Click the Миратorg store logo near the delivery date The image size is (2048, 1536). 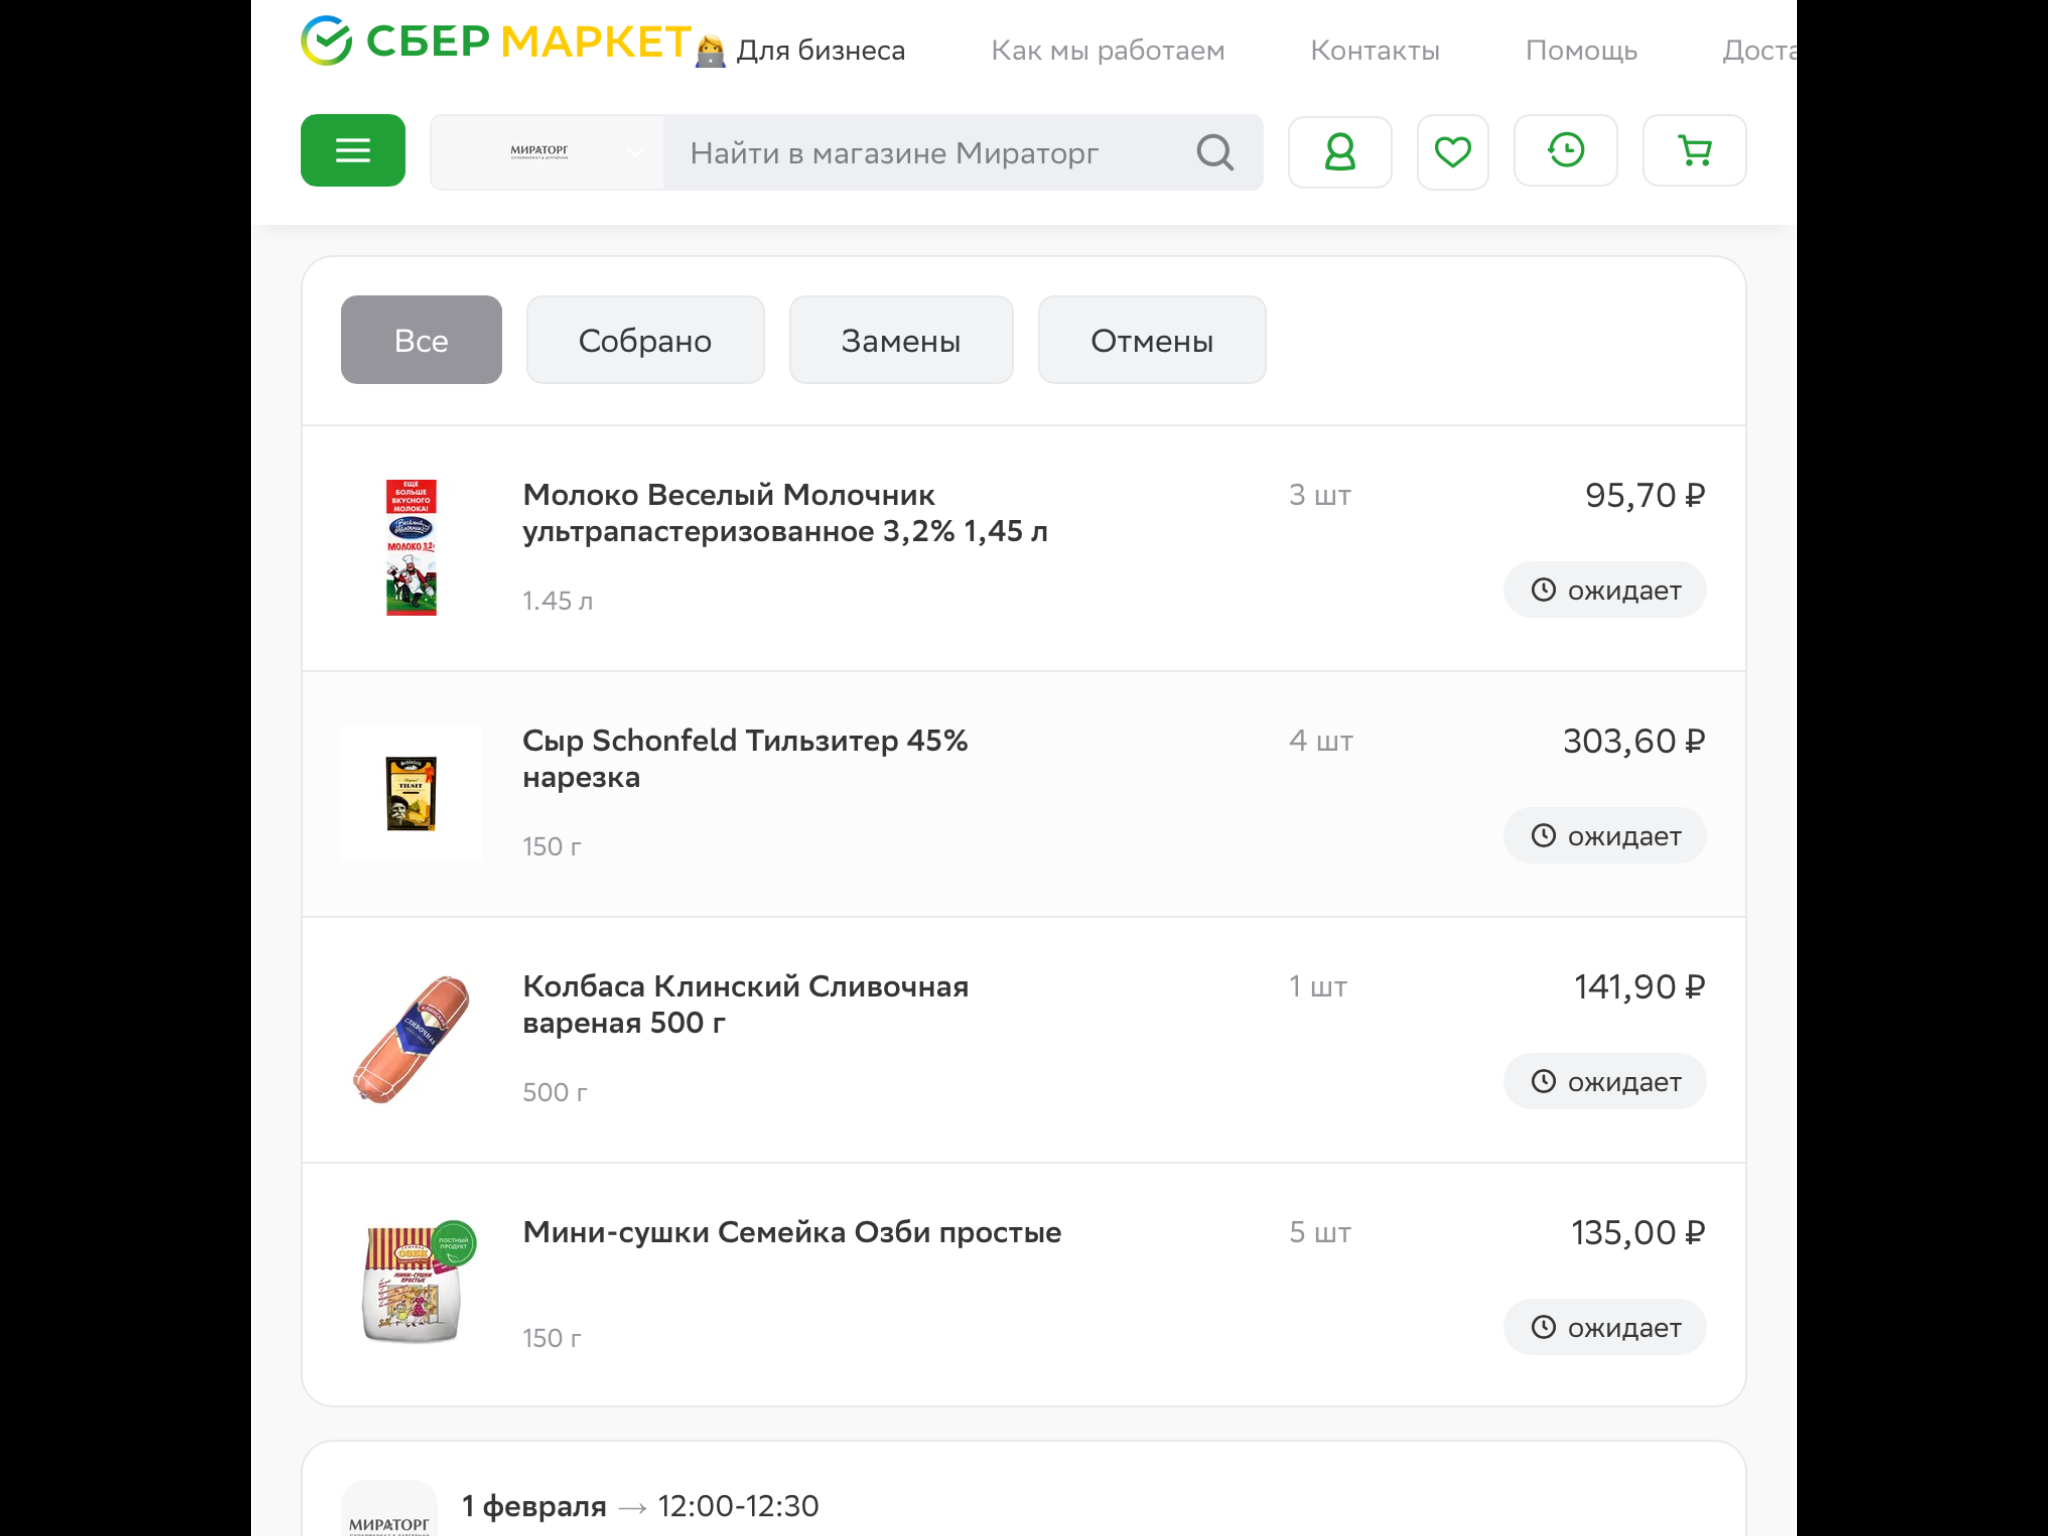[x=389, y=1510]
